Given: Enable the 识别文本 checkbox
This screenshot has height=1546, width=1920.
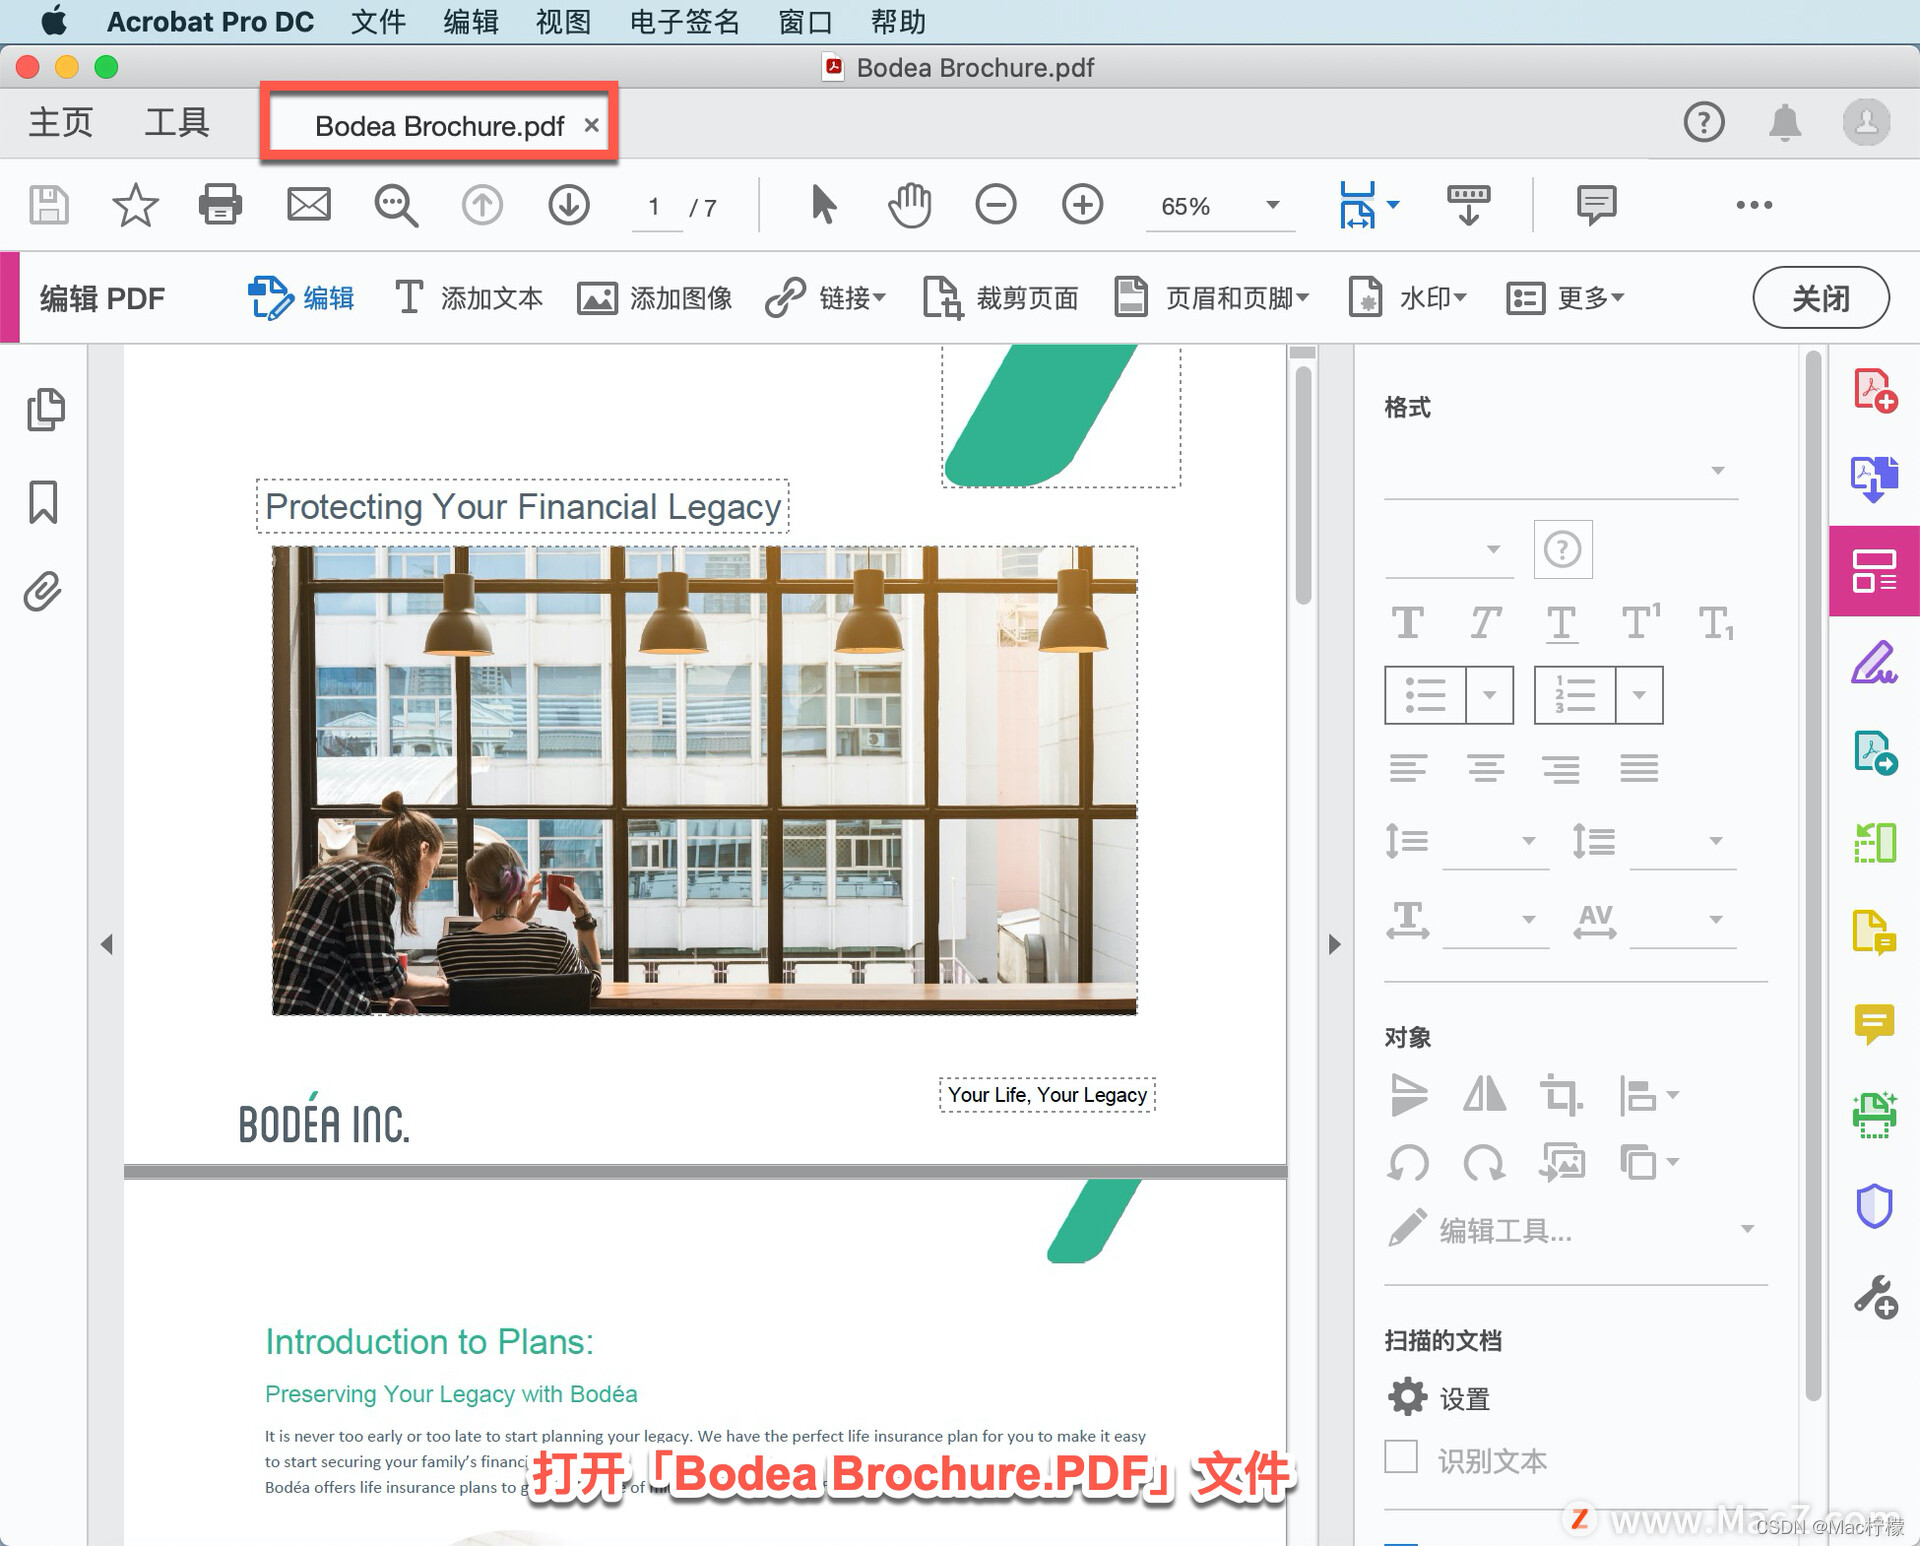Looking at the screenshot, I should click(1401, 1457).
